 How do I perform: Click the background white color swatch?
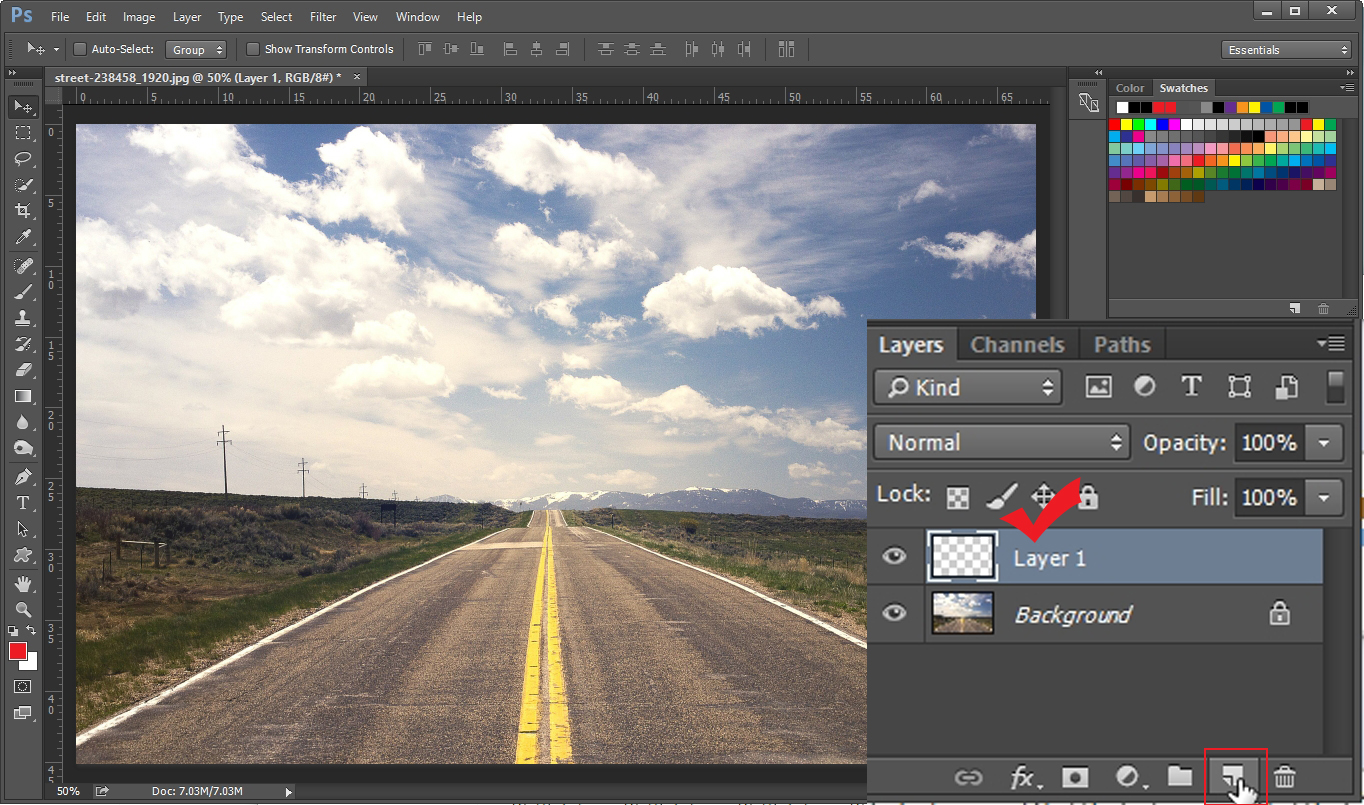pos(32,664)
